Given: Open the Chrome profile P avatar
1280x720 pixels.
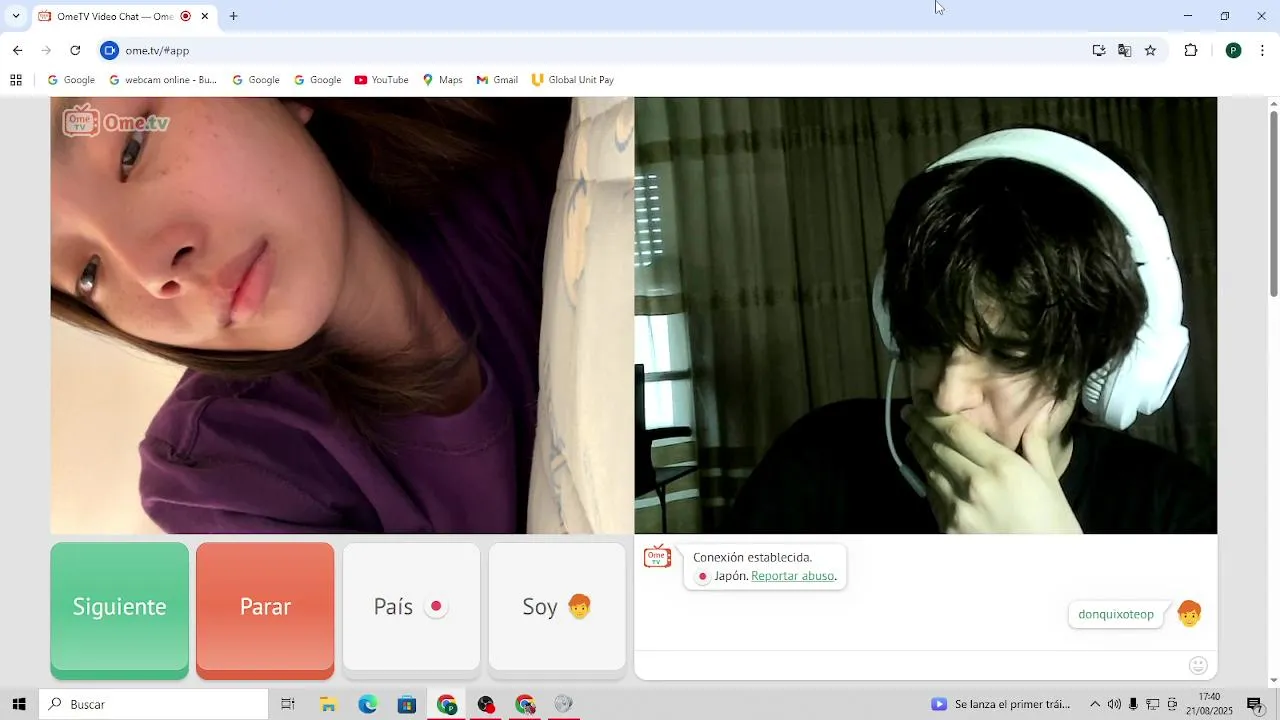Looking at the screenshot, I should tap(1233, 50).
